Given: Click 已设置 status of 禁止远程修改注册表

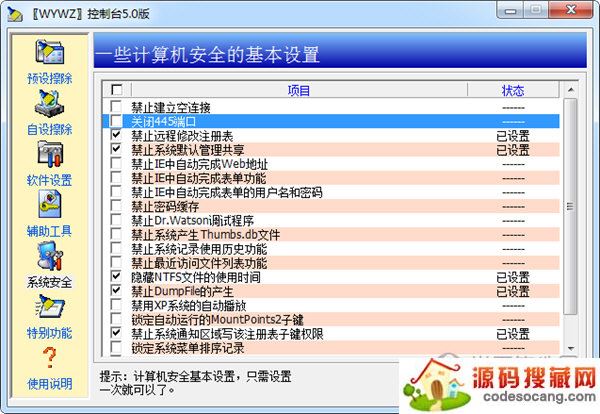Looking at the screenshot, I should (x=513, y=136).
